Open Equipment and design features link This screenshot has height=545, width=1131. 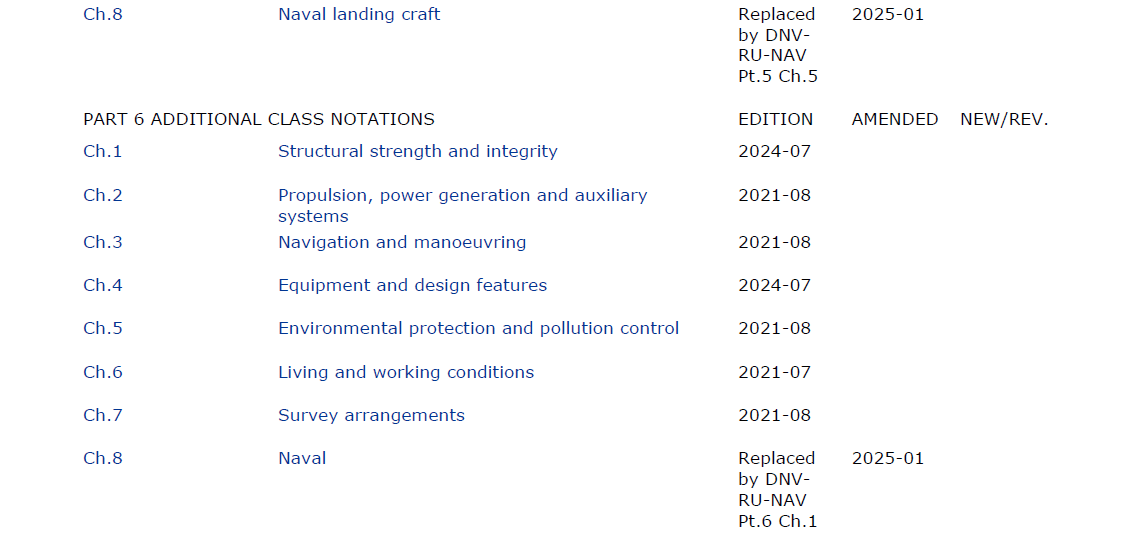(412, 286)
